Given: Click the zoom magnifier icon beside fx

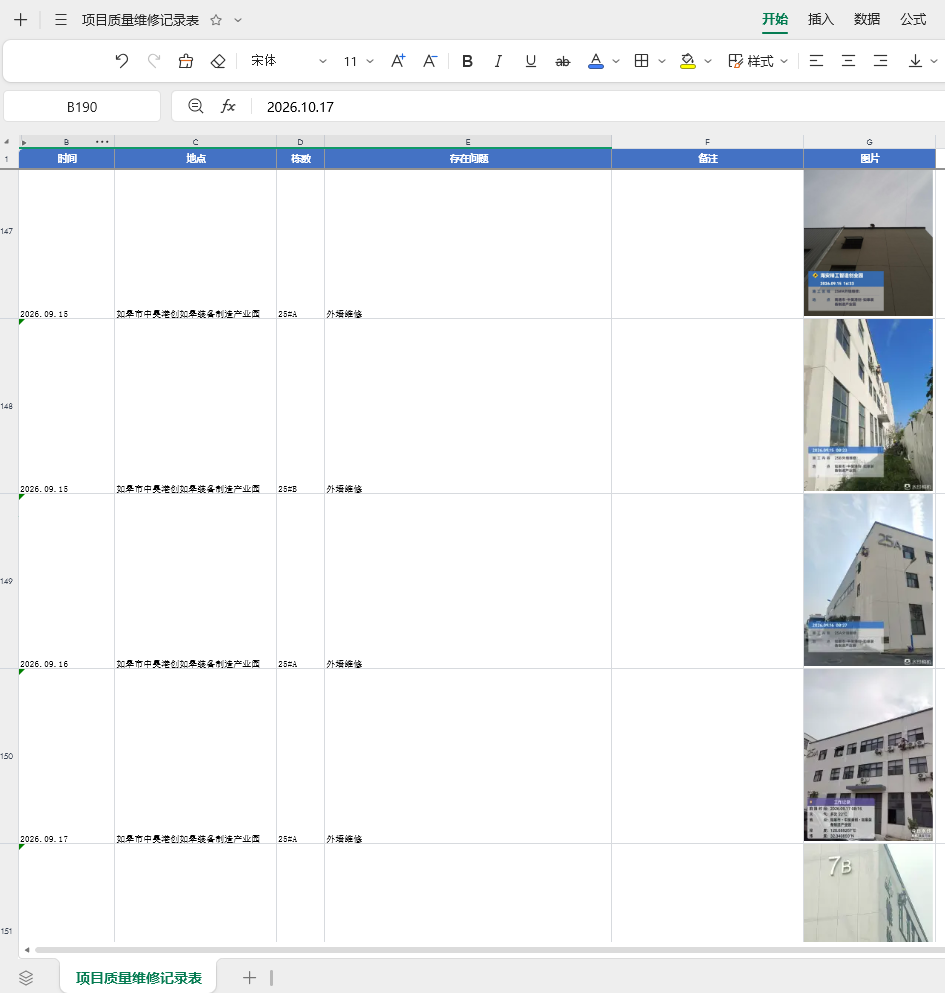Looking at the screenshot, I should click(x=196, y=106).
